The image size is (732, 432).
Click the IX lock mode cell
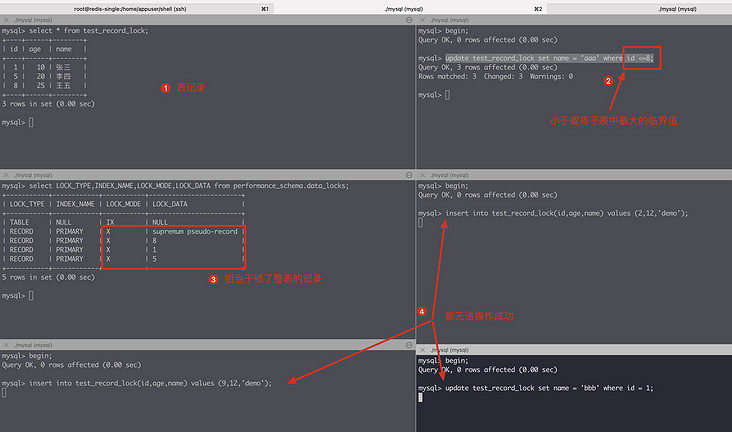coord(110,222)
